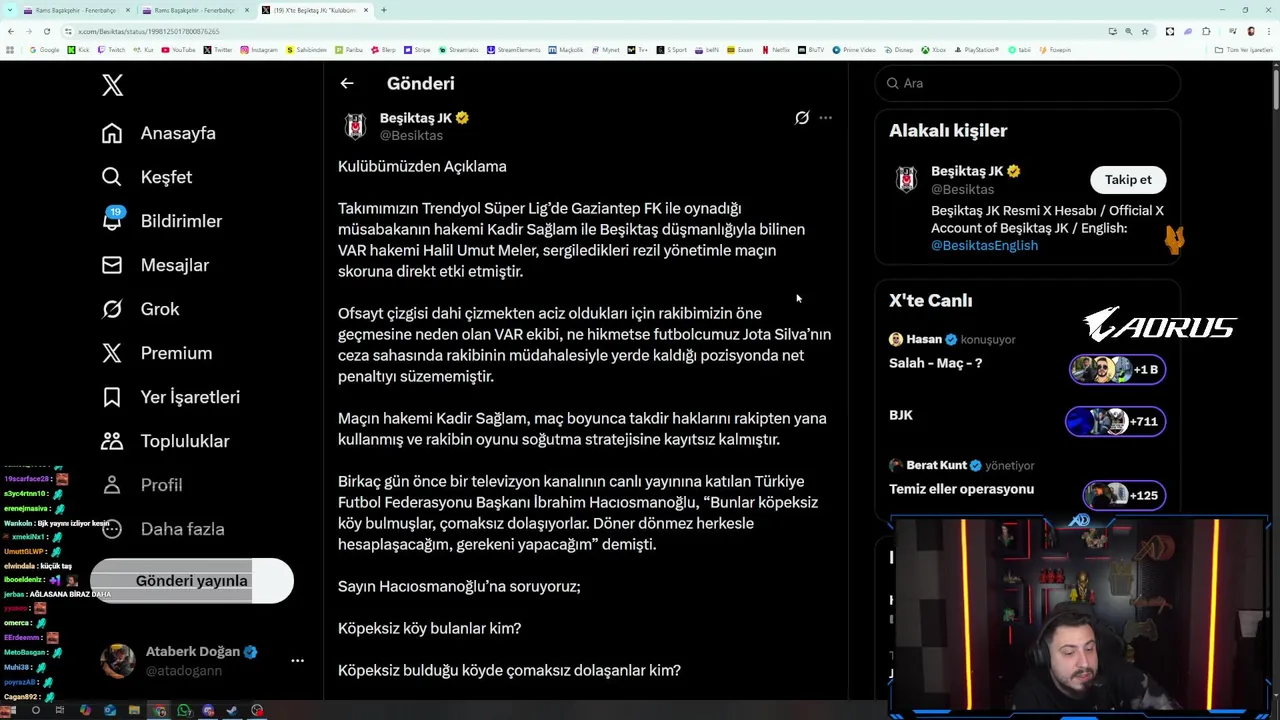Screen dimensions: 1280x720
Task: Click page vertical scrollbar
Action: (x=1275, y=90)
